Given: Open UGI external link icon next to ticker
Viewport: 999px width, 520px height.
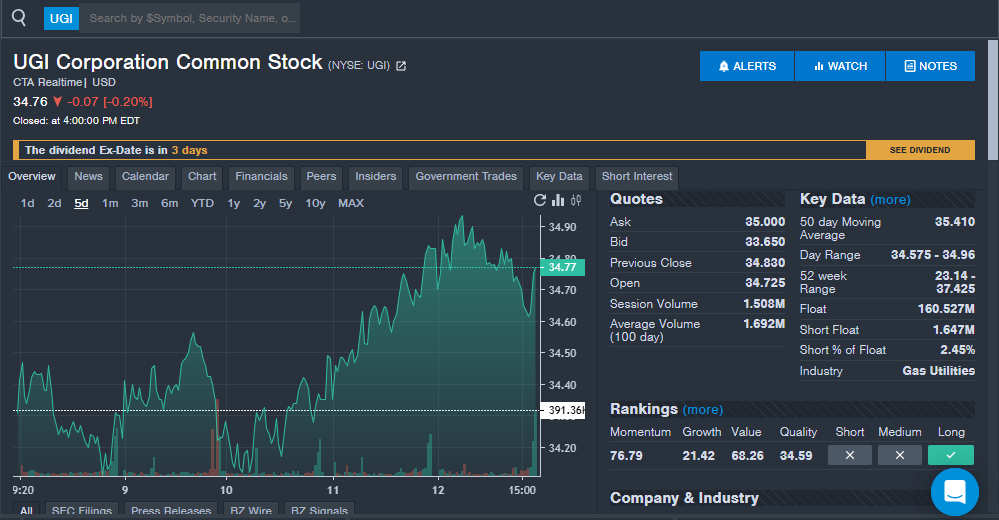Looking at the screenshot, I should 401,66.
